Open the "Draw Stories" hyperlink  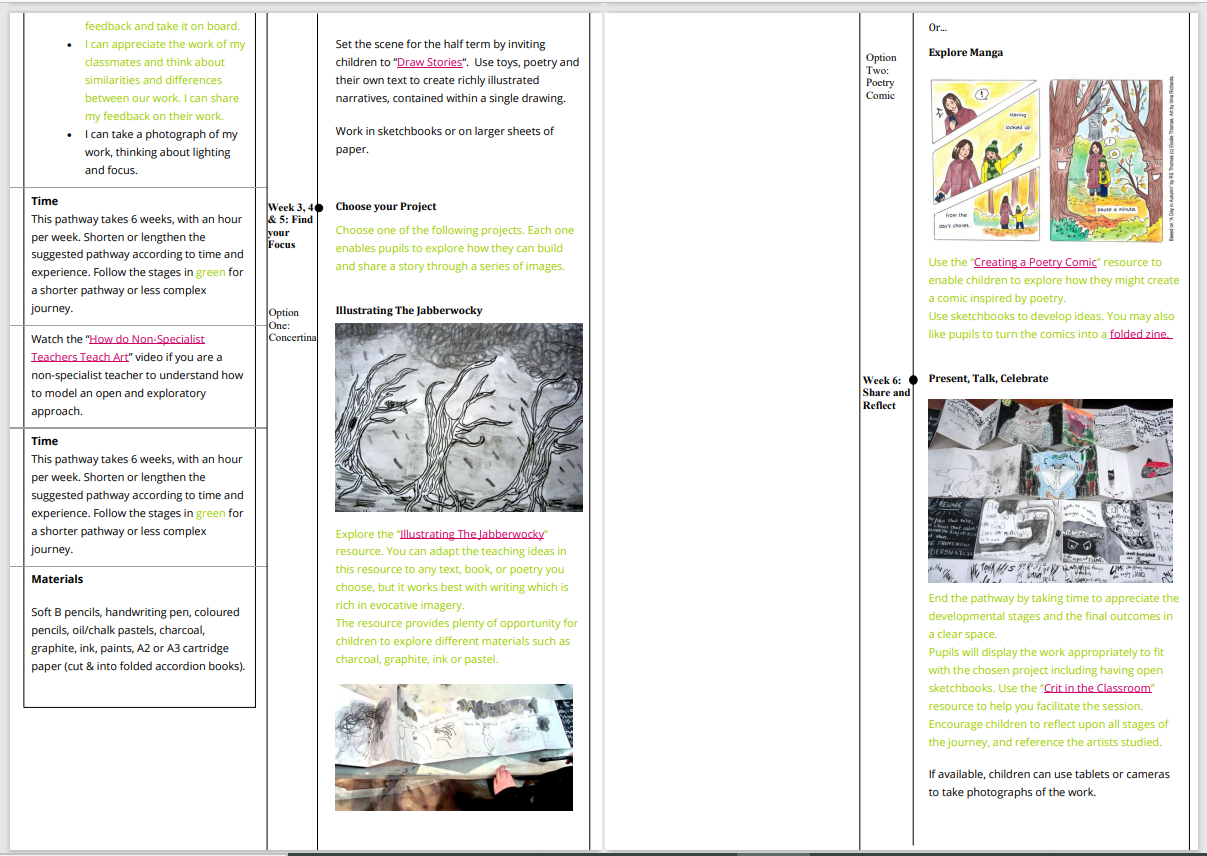[429, 62]
